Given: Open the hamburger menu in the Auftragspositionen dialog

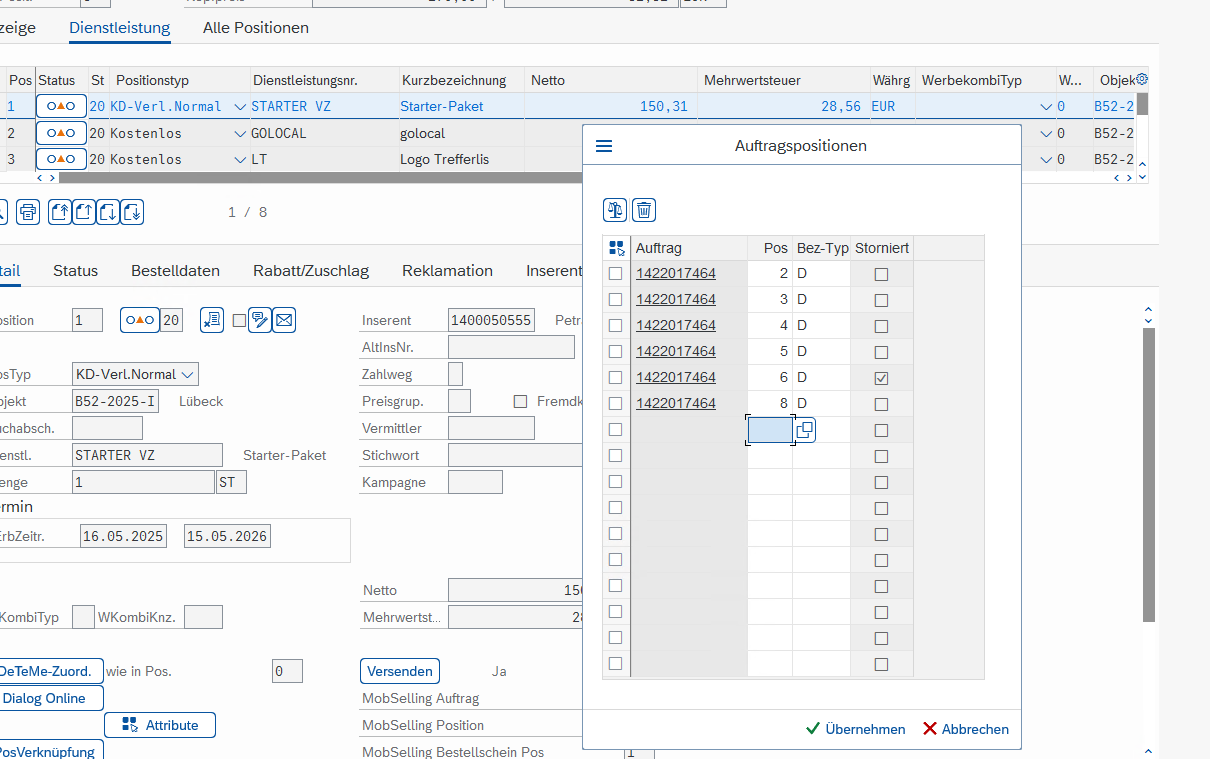Looking at the screenshot, I should point(604,146).
